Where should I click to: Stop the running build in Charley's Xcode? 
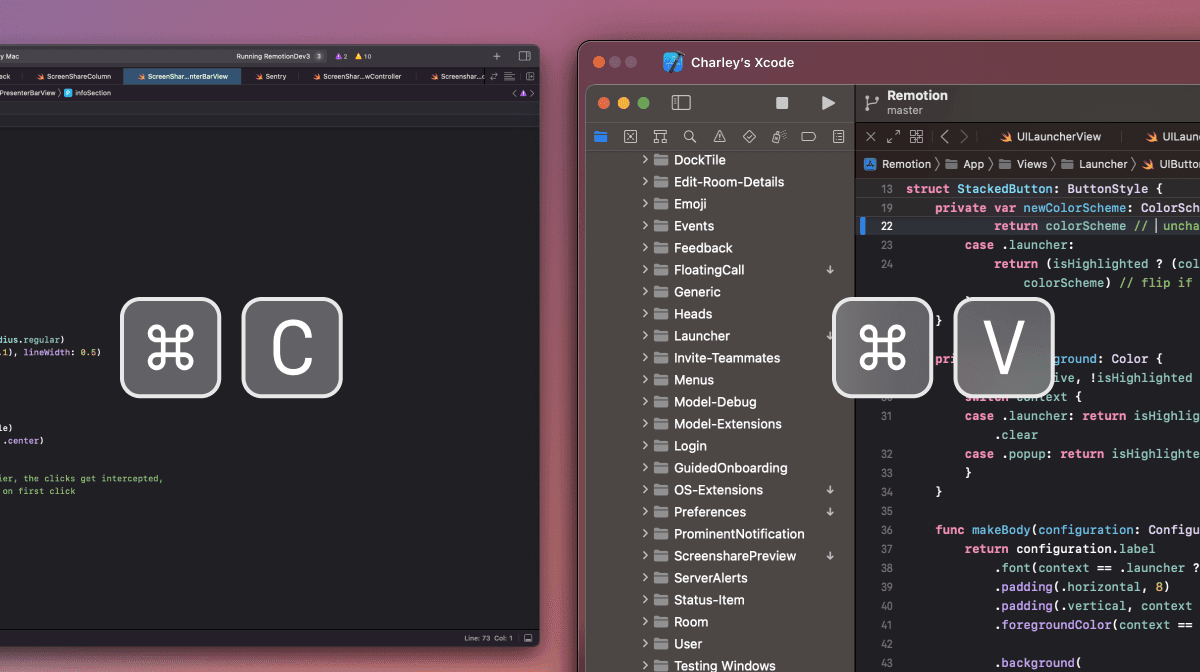click(x=782, y=103)
